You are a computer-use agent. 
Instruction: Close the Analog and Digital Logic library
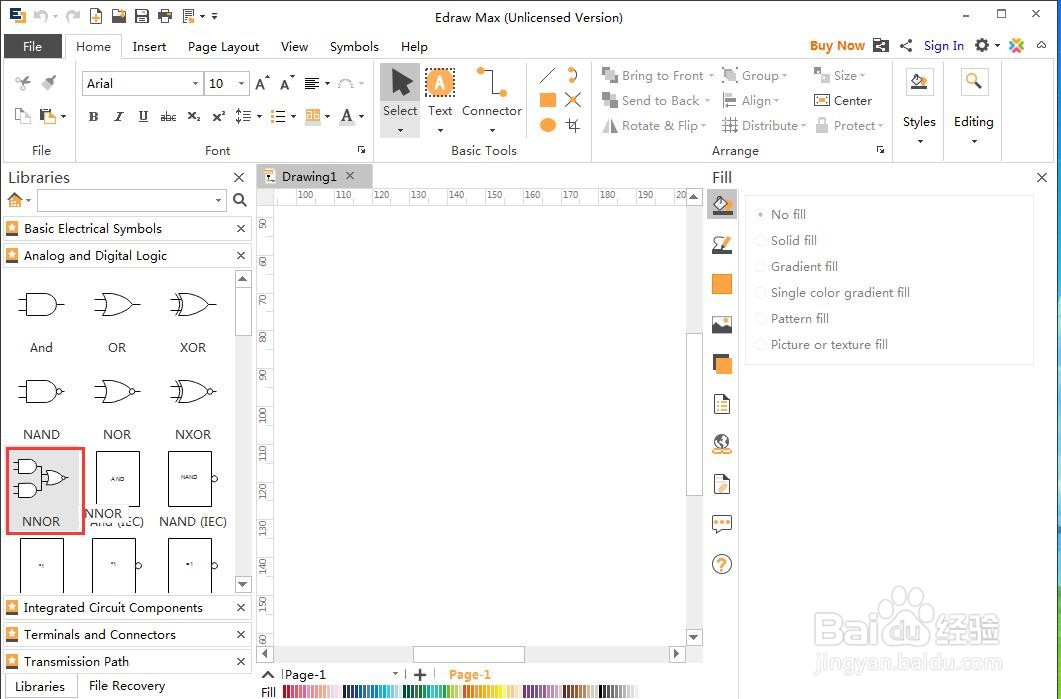[241, 255]
